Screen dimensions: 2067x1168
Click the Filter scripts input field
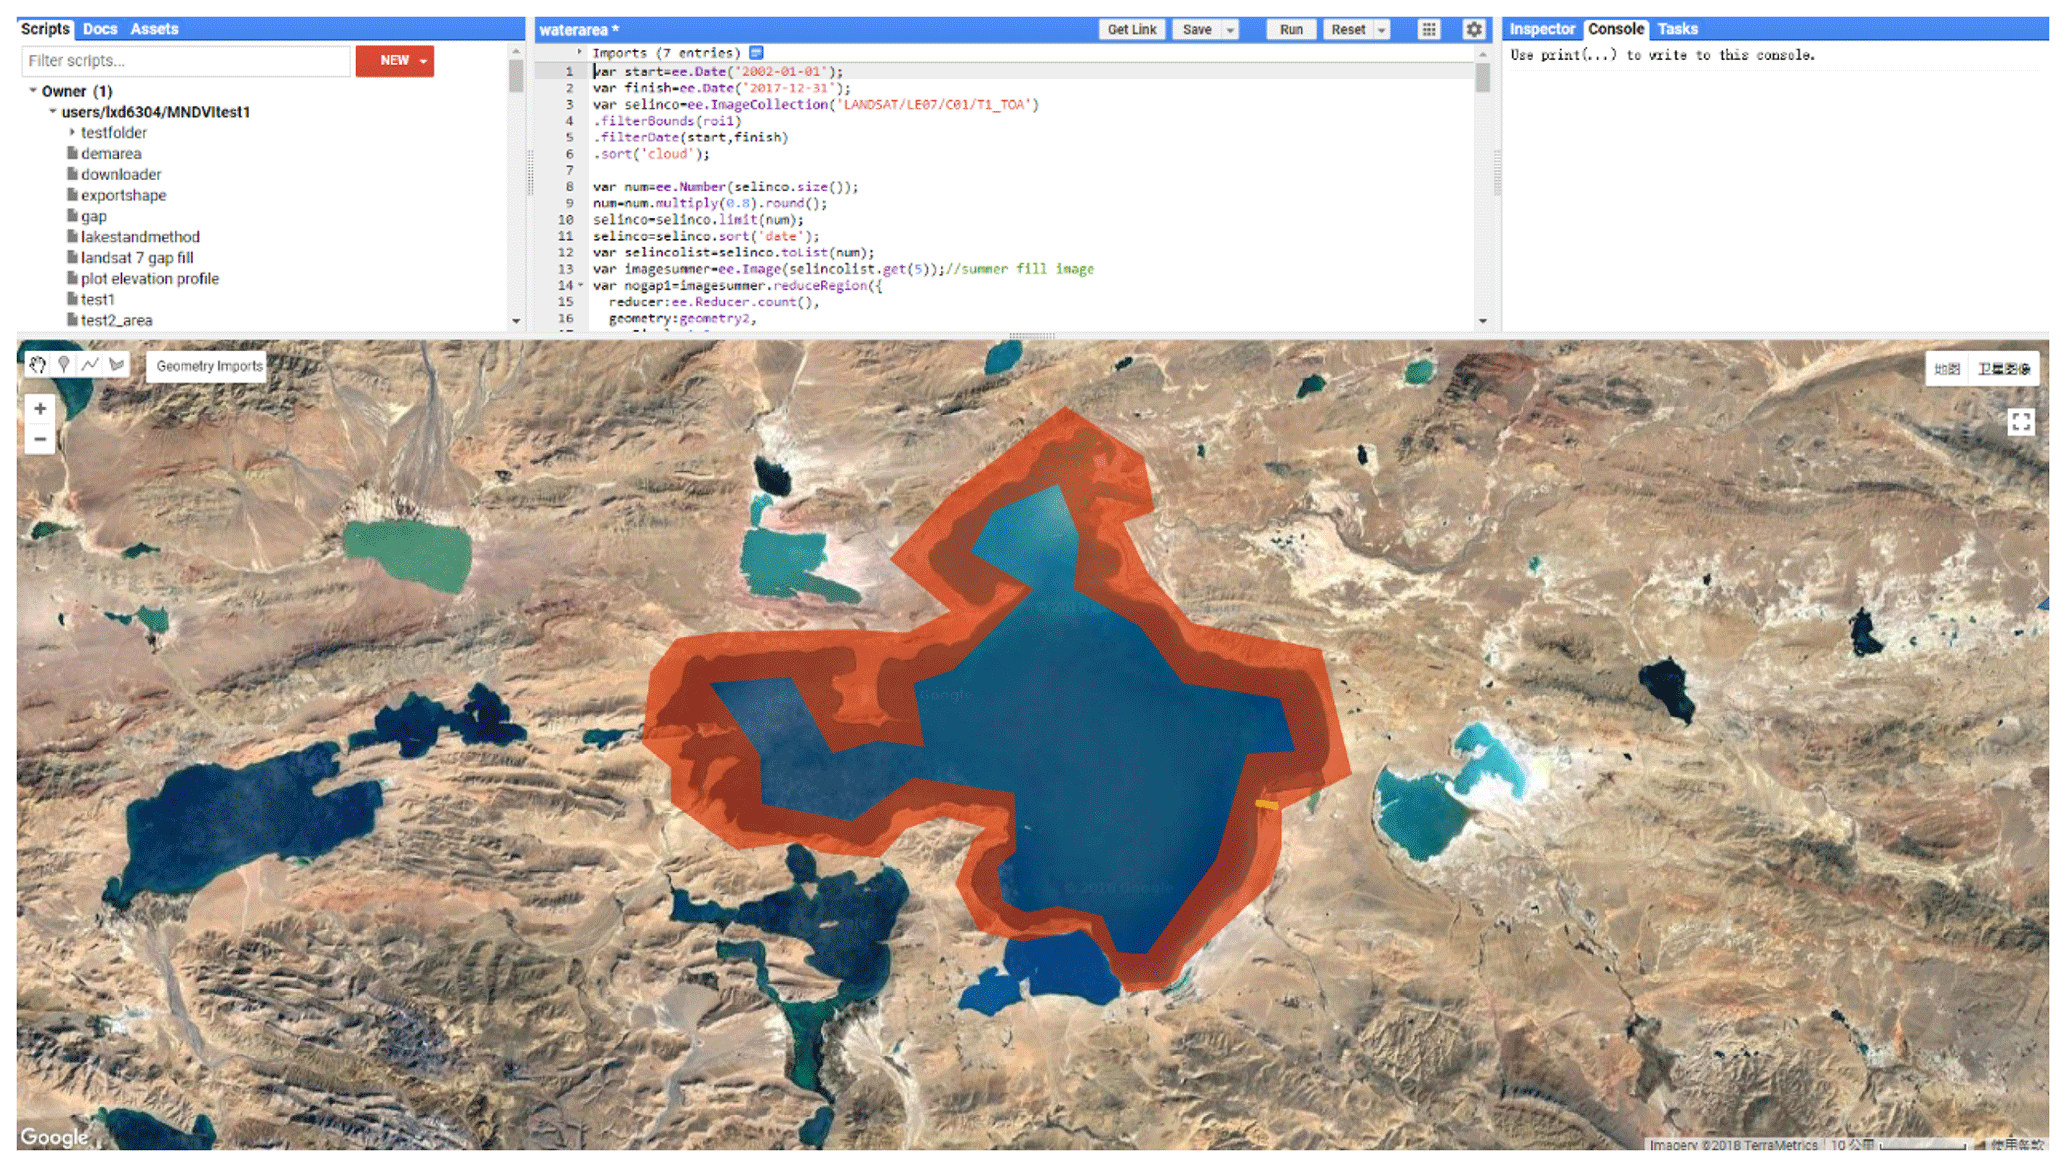click(186, 61)
